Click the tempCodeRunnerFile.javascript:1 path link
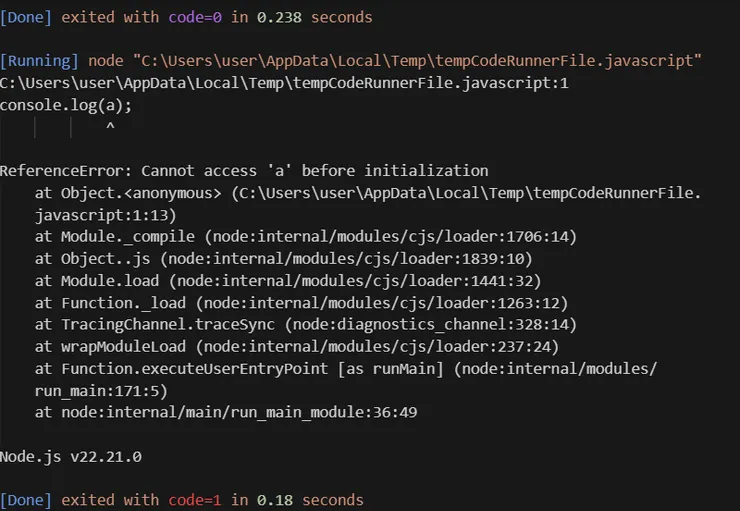Viewport: 740px width, 511px height. (284, 83)
